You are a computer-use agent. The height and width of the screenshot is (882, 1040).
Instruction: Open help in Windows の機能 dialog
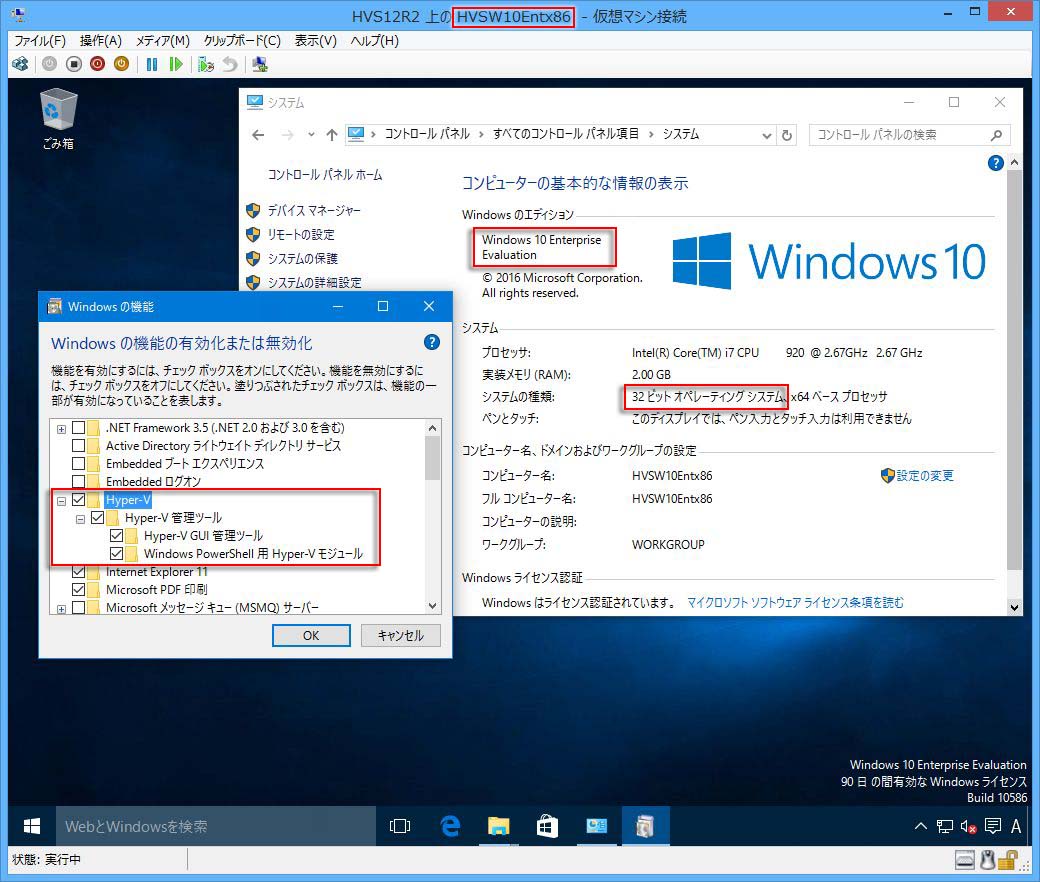431,342
